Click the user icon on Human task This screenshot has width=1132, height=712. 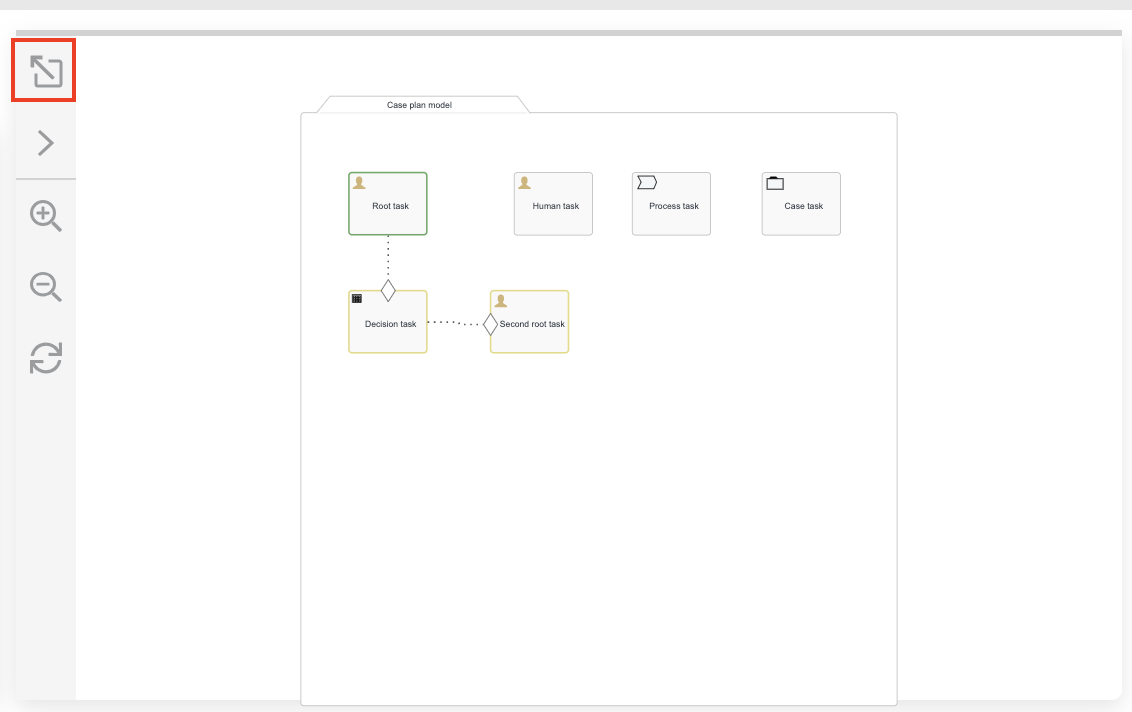point(522,181)
